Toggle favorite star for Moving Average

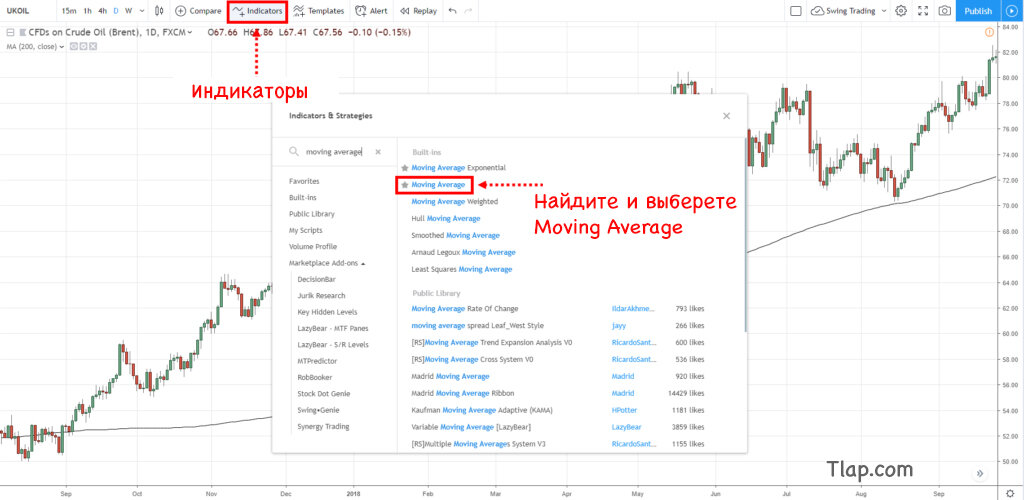coord(405,185)
